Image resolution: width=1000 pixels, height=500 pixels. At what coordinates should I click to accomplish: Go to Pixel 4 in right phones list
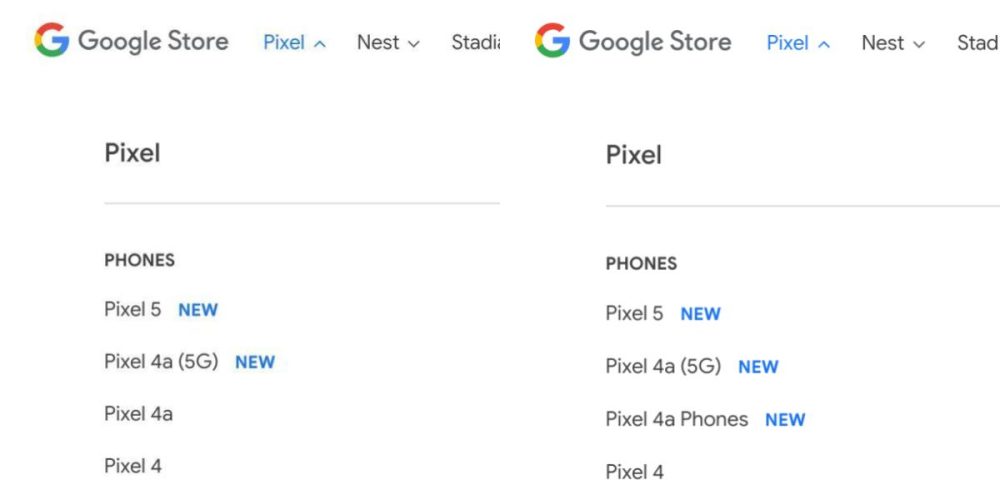[634, 472]
